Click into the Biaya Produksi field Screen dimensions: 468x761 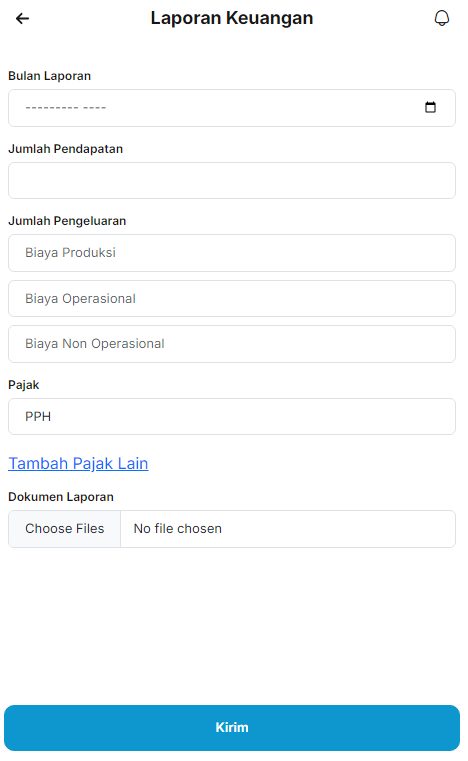click(x=232, y=253)
